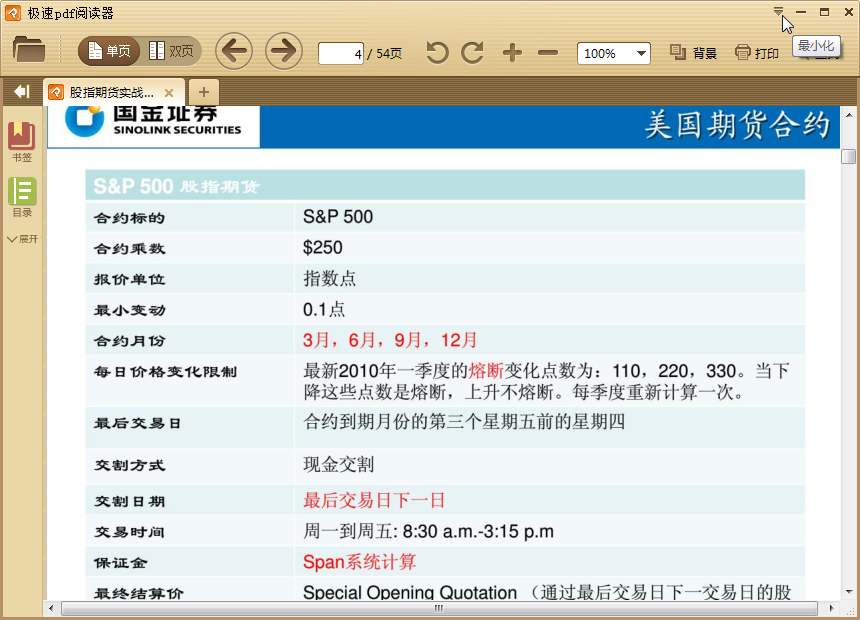Click the horizontal scrollbar thumb
The height and width of the screenshot is (620, 860).
pyautogui.click(x=439, y=608)
